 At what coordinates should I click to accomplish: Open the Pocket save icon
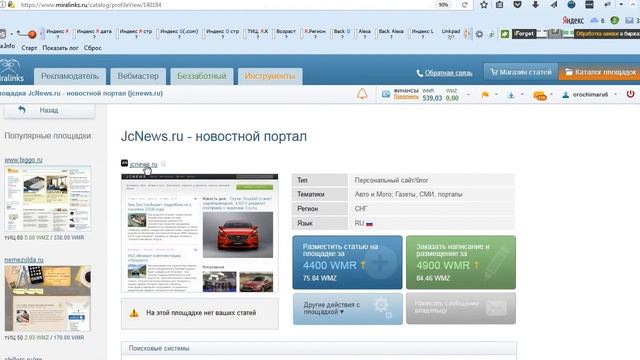[517, 5]
